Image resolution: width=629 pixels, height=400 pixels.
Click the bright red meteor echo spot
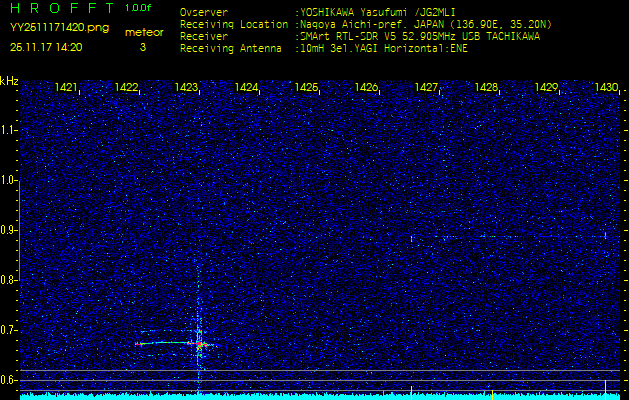point(201,344)
